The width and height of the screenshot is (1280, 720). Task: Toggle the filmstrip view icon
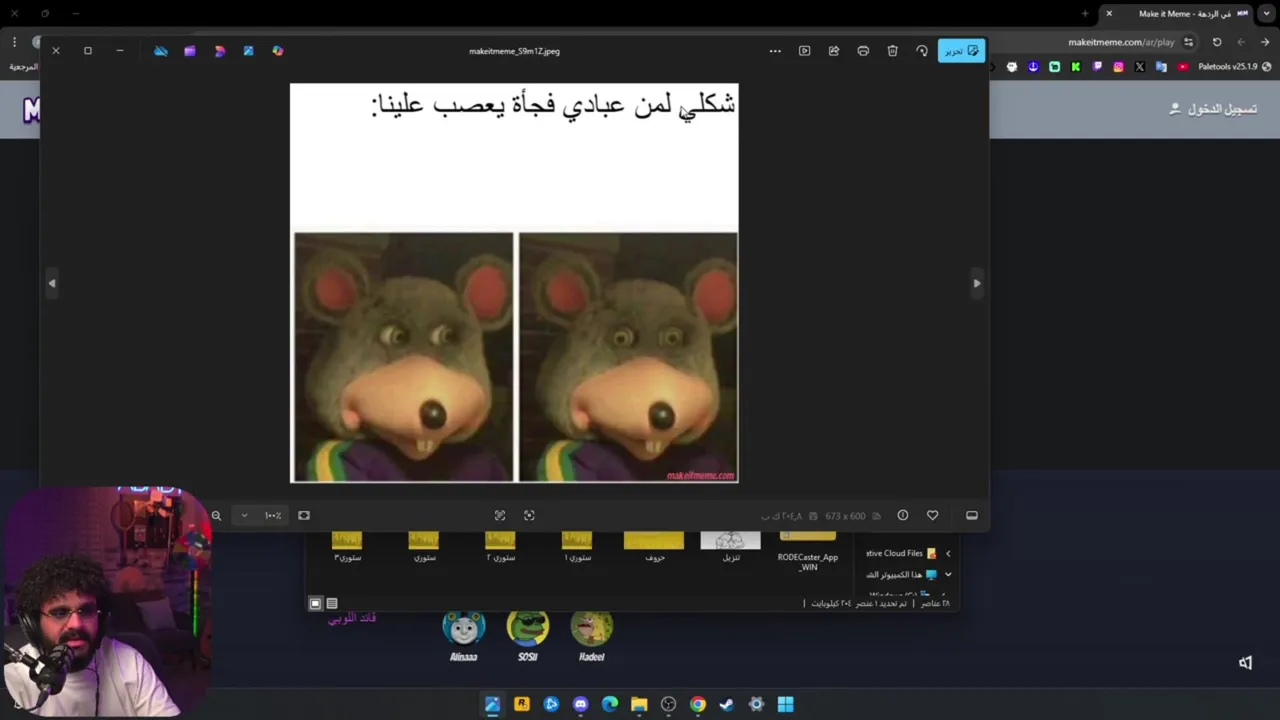[x=972, y=516]
